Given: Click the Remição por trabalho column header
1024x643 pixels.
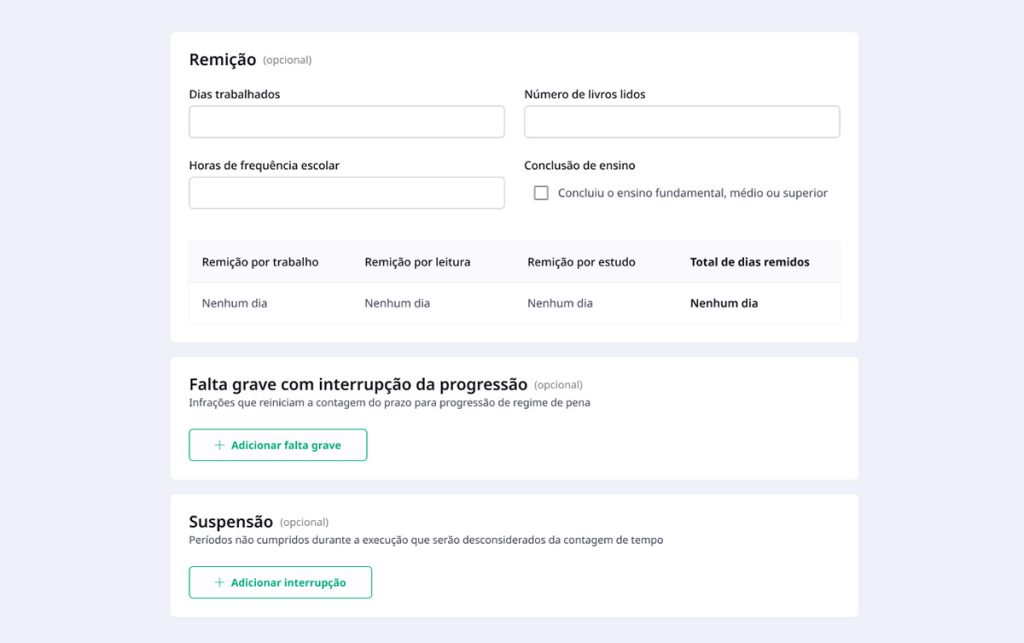Looking at the screenshot, I should 260,262.
